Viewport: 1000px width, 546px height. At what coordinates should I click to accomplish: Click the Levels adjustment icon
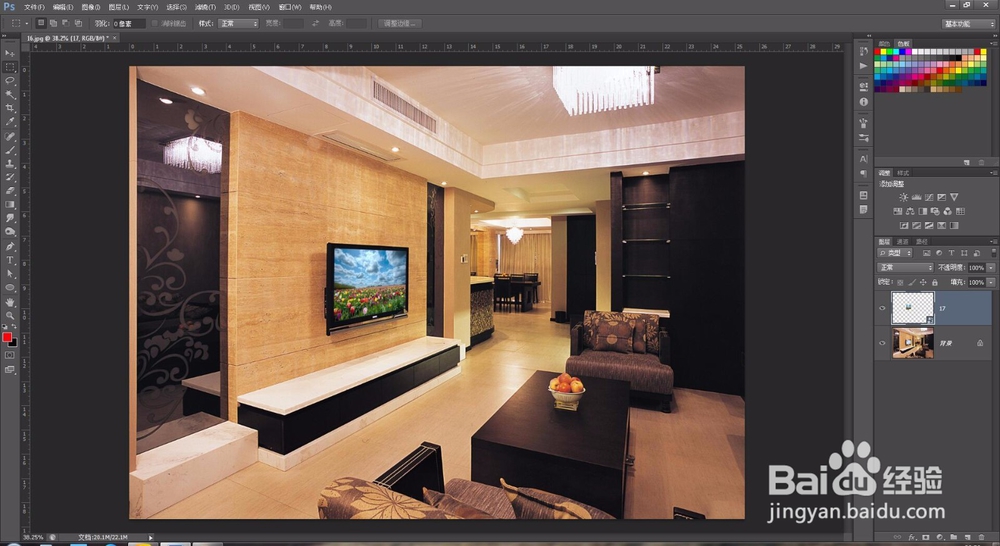tap(916, 197)
